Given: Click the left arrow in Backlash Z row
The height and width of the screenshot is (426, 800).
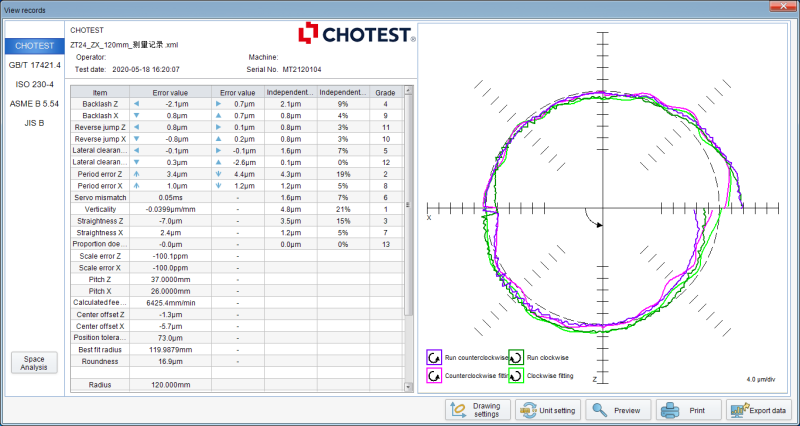Looking at the screenshot, I should click(137, 104).
